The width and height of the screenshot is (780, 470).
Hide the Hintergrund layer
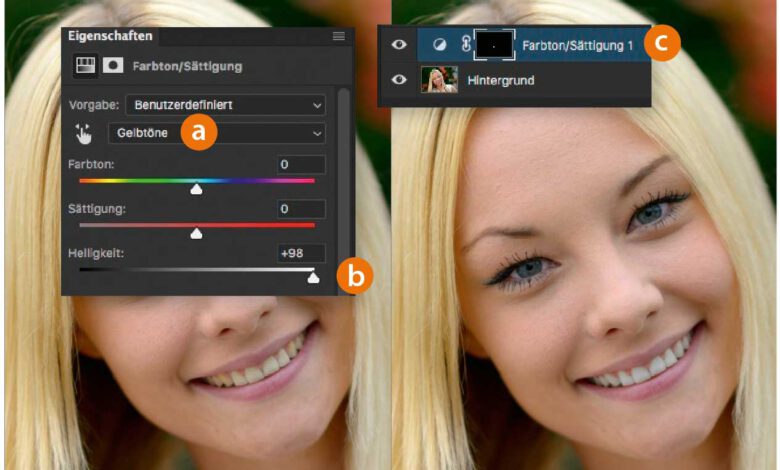coord(398,80)
